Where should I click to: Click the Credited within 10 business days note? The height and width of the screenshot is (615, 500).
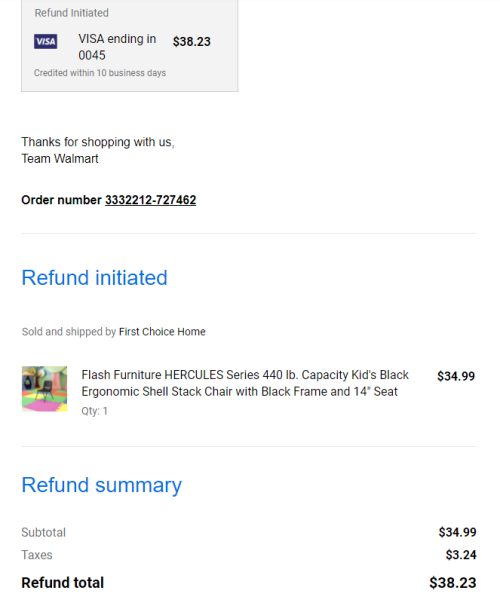(x=100, y=73)
